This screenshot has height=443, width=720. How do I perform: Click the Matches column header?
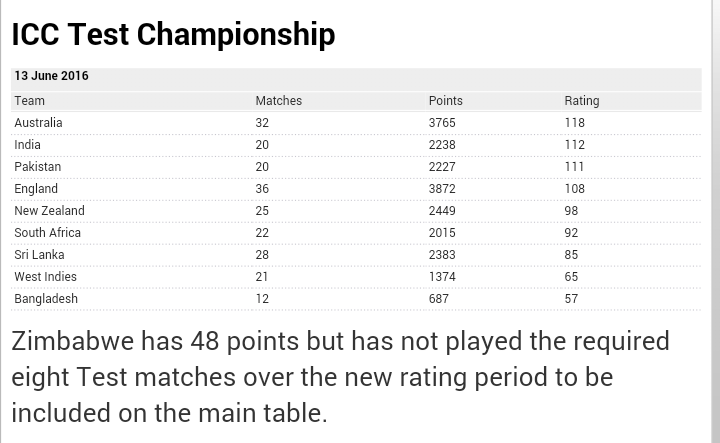(x=279, y=101)
